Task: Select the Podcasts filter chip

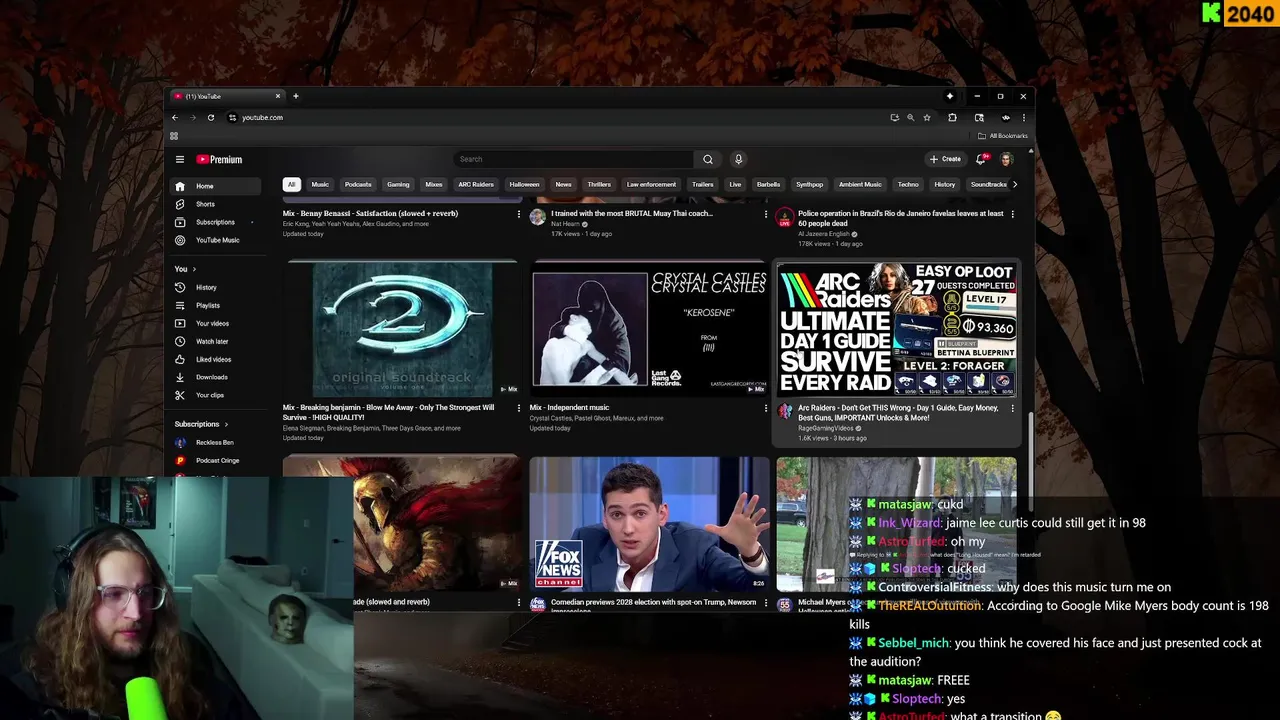Action: click(x=358, y=184)
